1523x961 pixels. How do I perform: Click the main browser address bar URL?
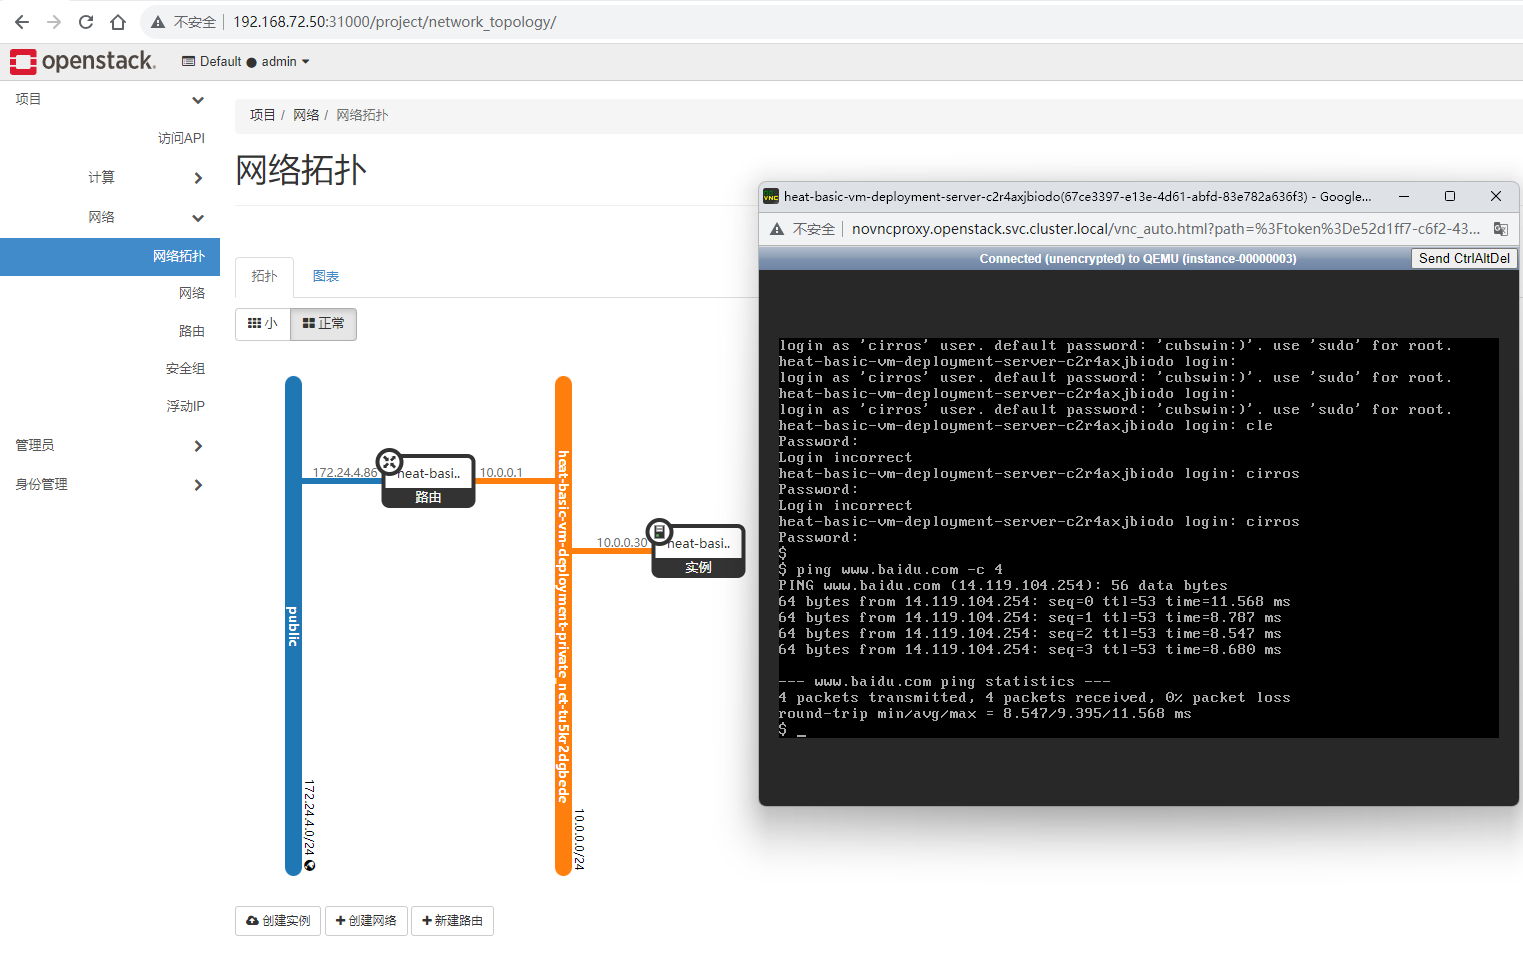(x=394, y=22)
